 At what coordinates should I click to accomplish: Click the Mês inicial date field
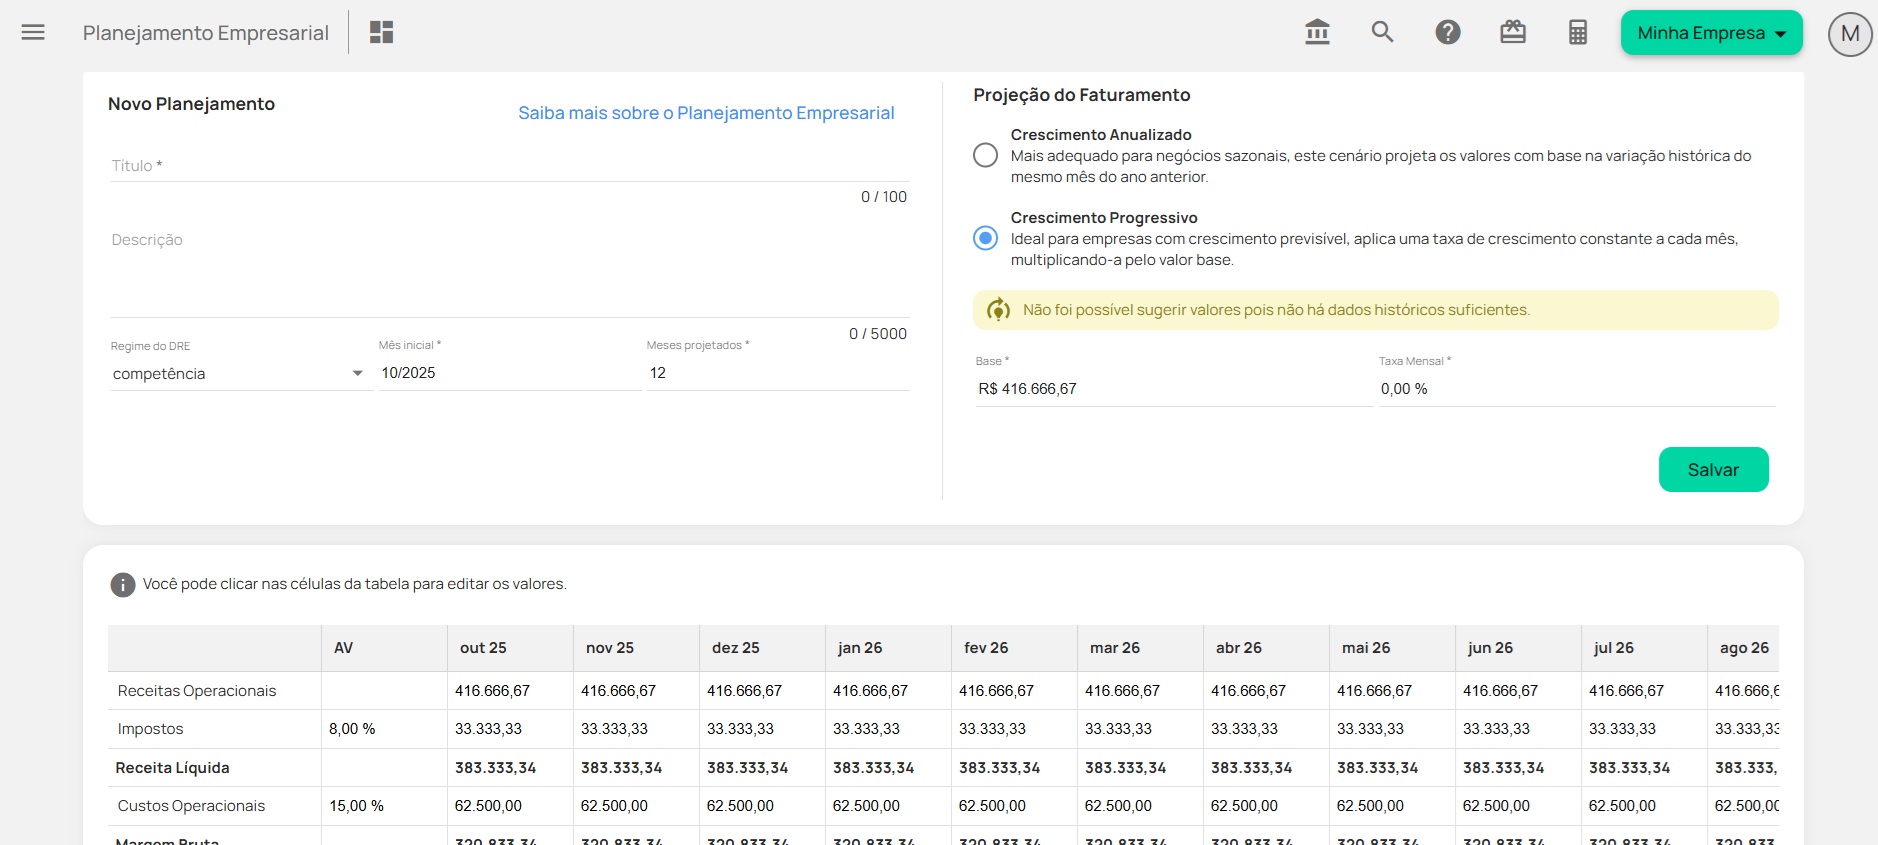(508, 373)
